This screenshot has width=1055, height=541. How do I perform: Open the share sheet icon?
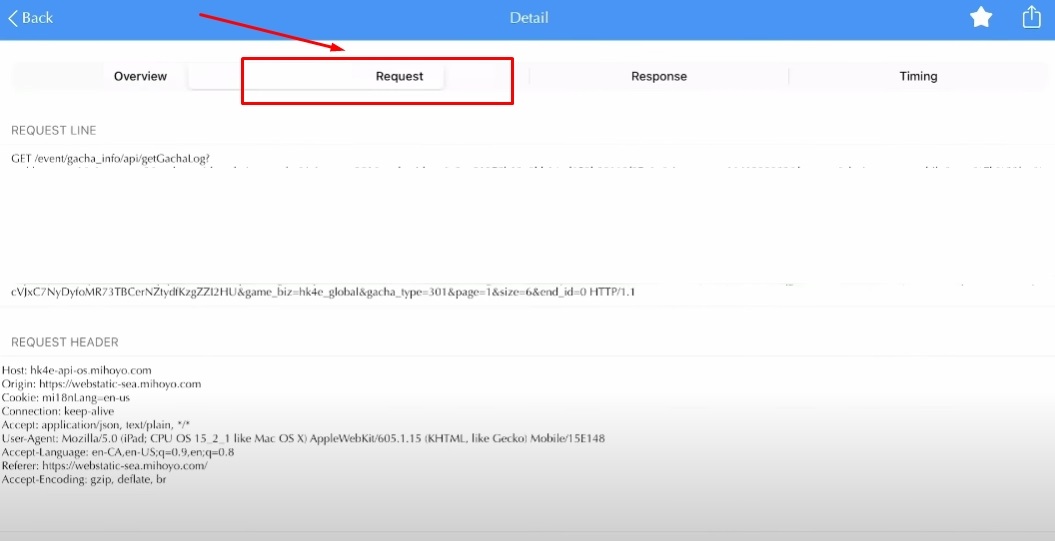(x=1031, y=18)
